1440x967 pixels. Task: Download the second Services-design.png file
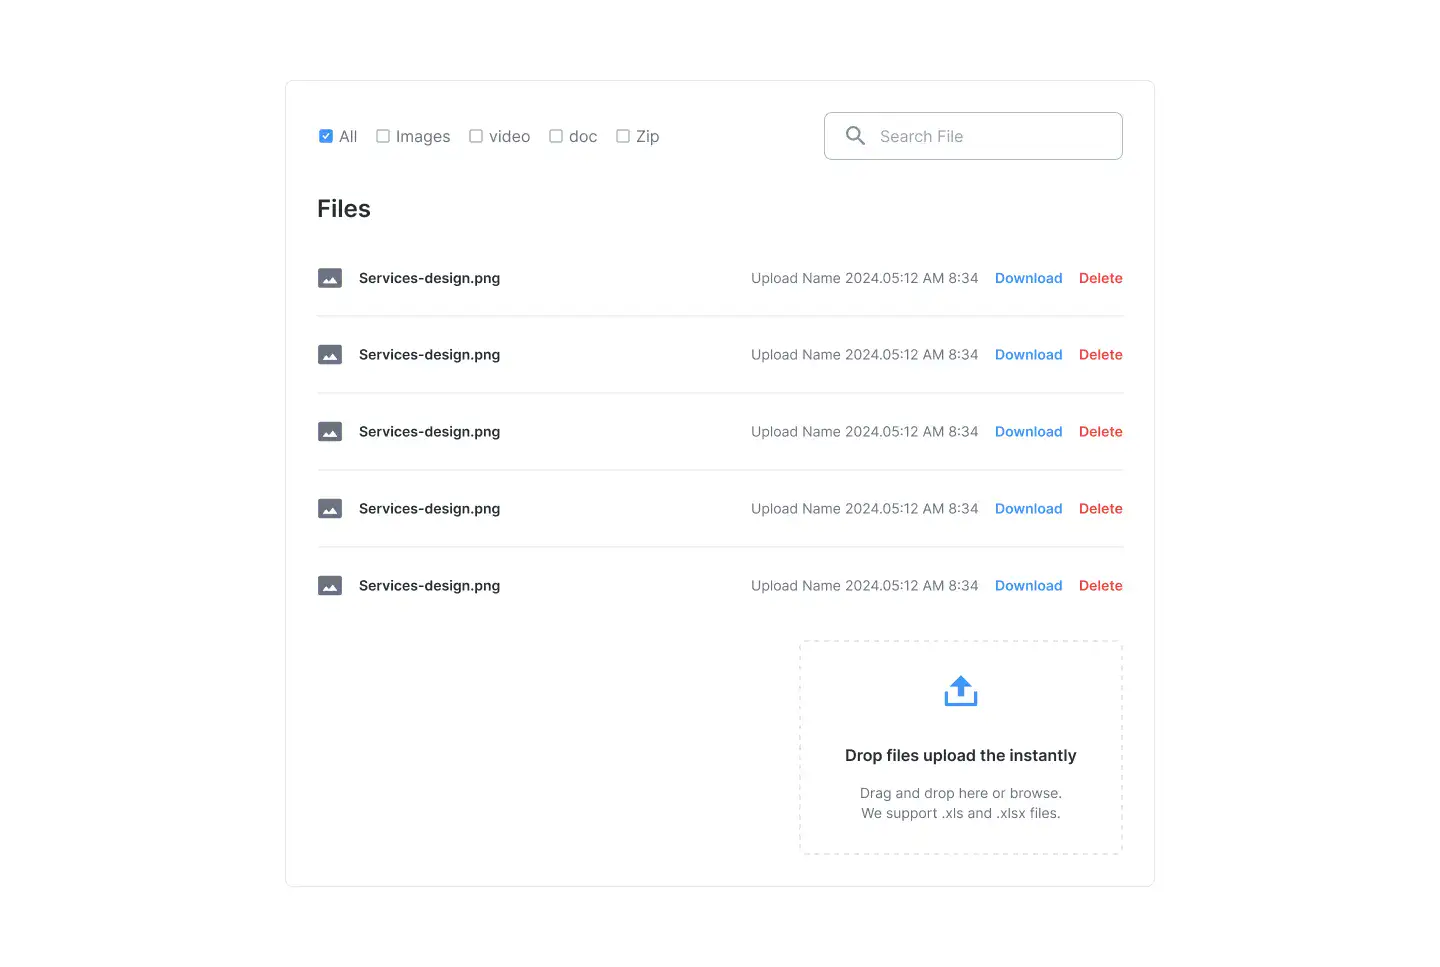[1028, 355]
